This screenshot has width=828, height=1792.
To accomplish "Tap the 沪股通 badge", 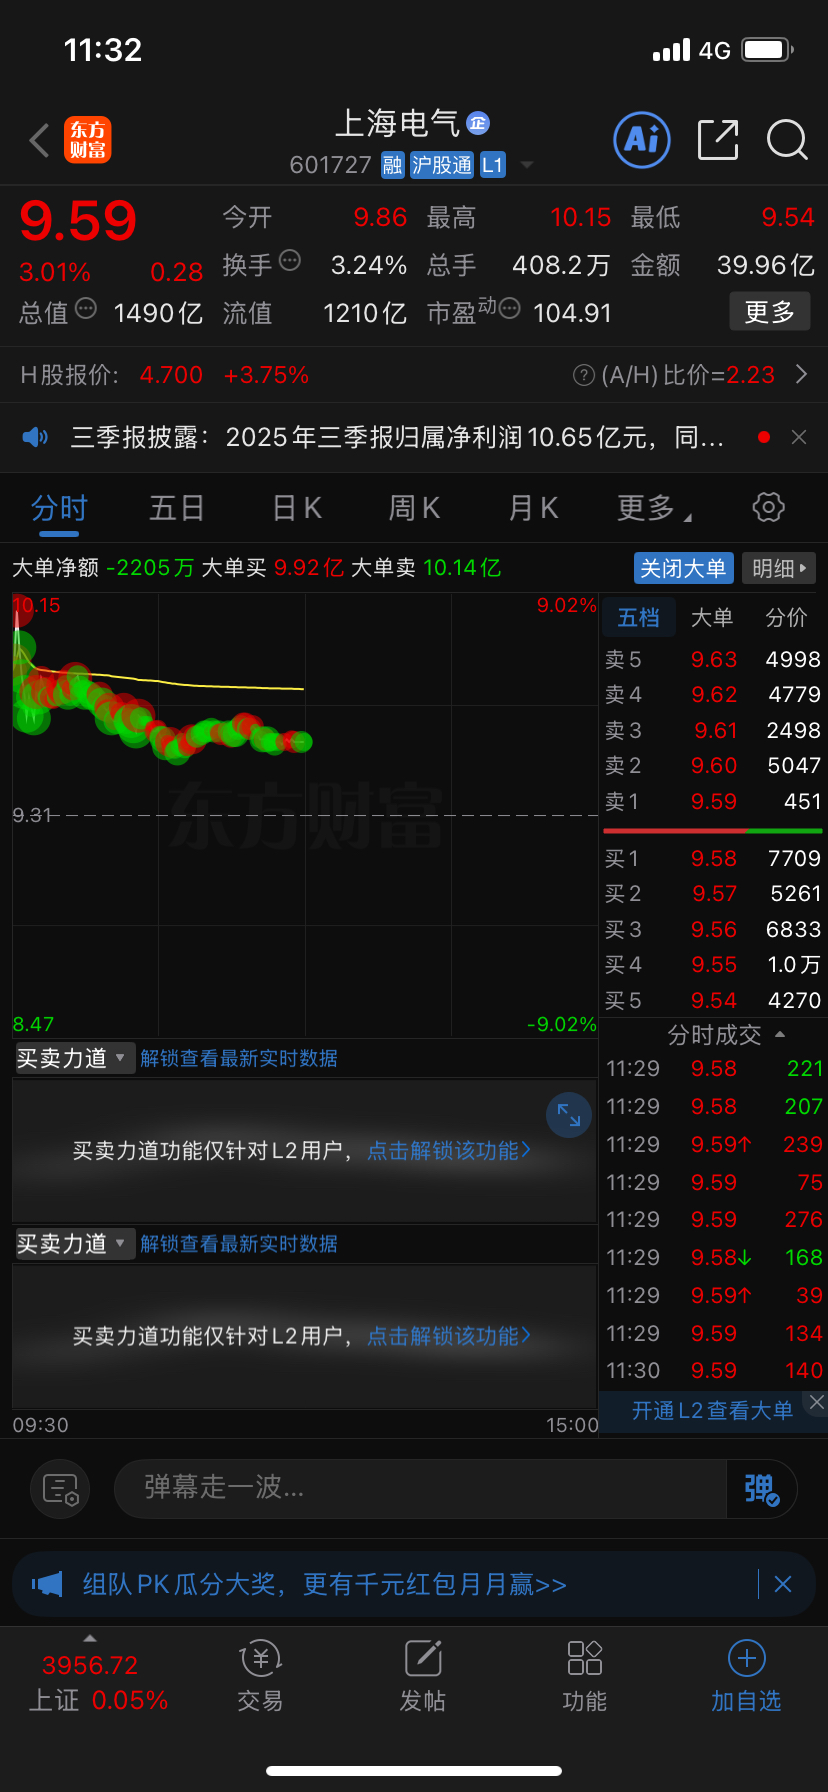I will click(x=442, y=165).
